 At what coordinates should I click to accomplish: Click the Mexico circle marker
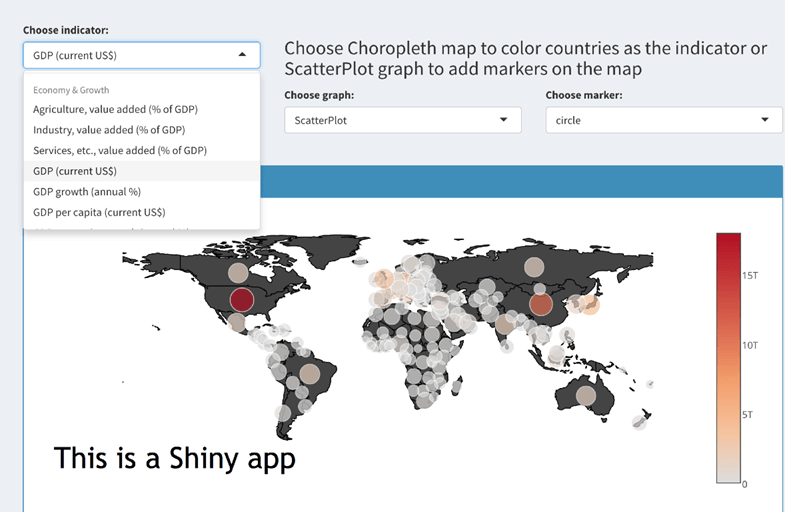[236, 323]
